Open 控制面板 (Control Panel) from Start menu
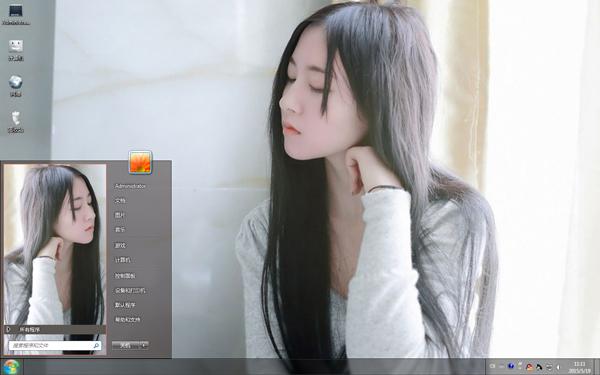Image resolution: width=600 pixels, height=375 pixels. point(125,276)
